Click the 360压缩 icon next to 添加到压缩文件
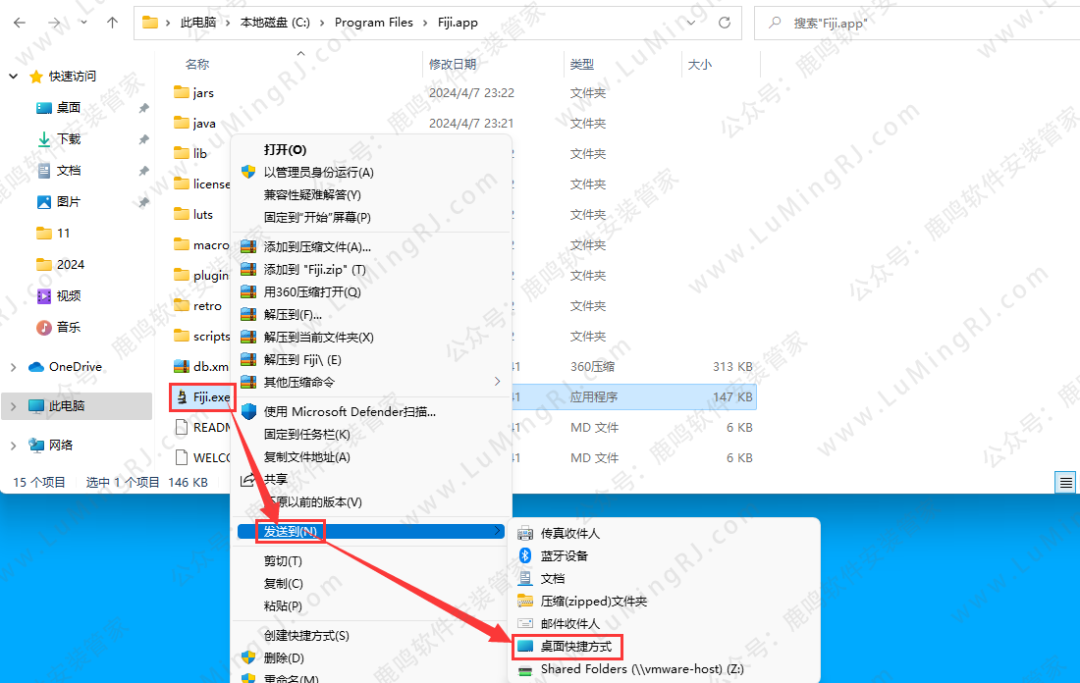Image resolution: width=1080 pixels, height=683 pixels. coord(250,245)
